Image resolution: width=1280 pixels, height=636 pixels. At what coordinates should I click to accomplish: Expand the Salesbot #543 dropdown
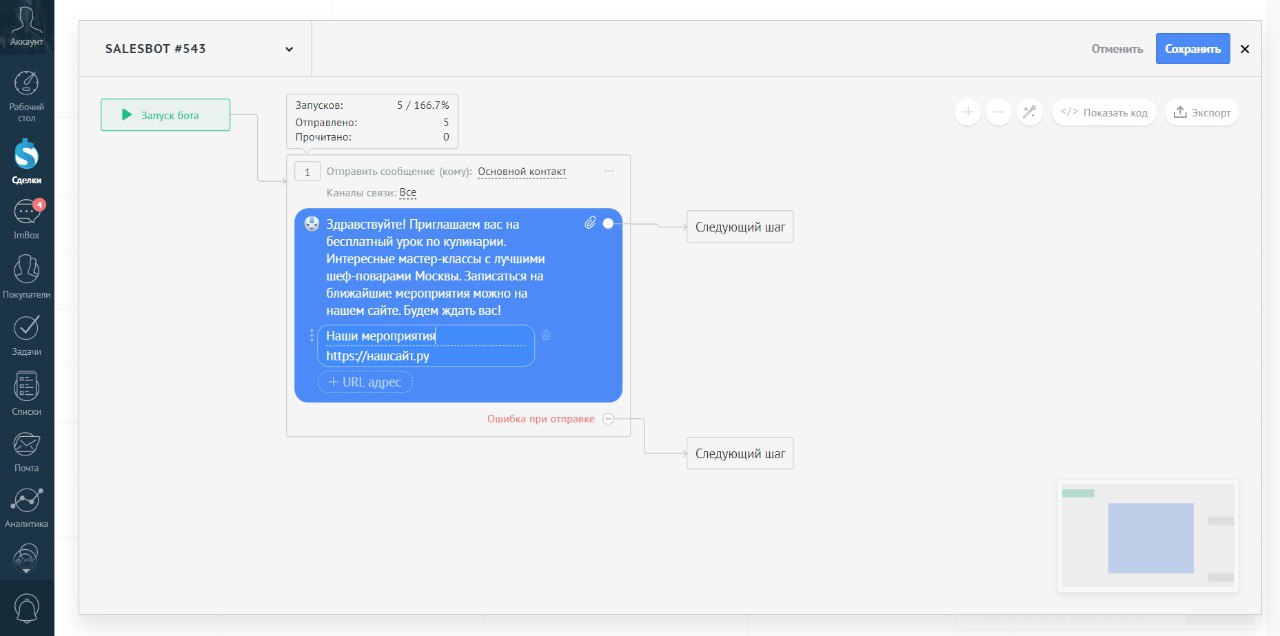[x=289, y=49]
